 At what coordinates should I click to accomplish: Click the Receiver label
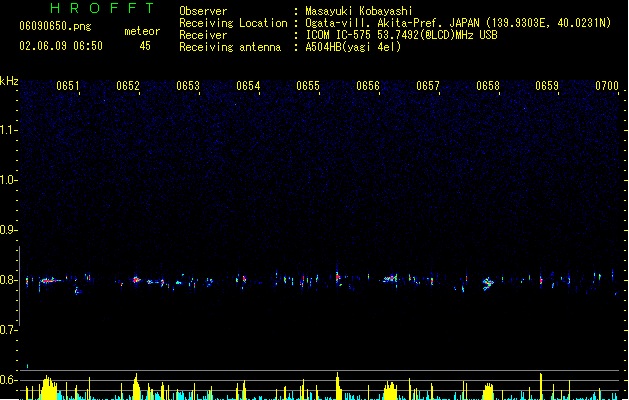tap(203, 35)
